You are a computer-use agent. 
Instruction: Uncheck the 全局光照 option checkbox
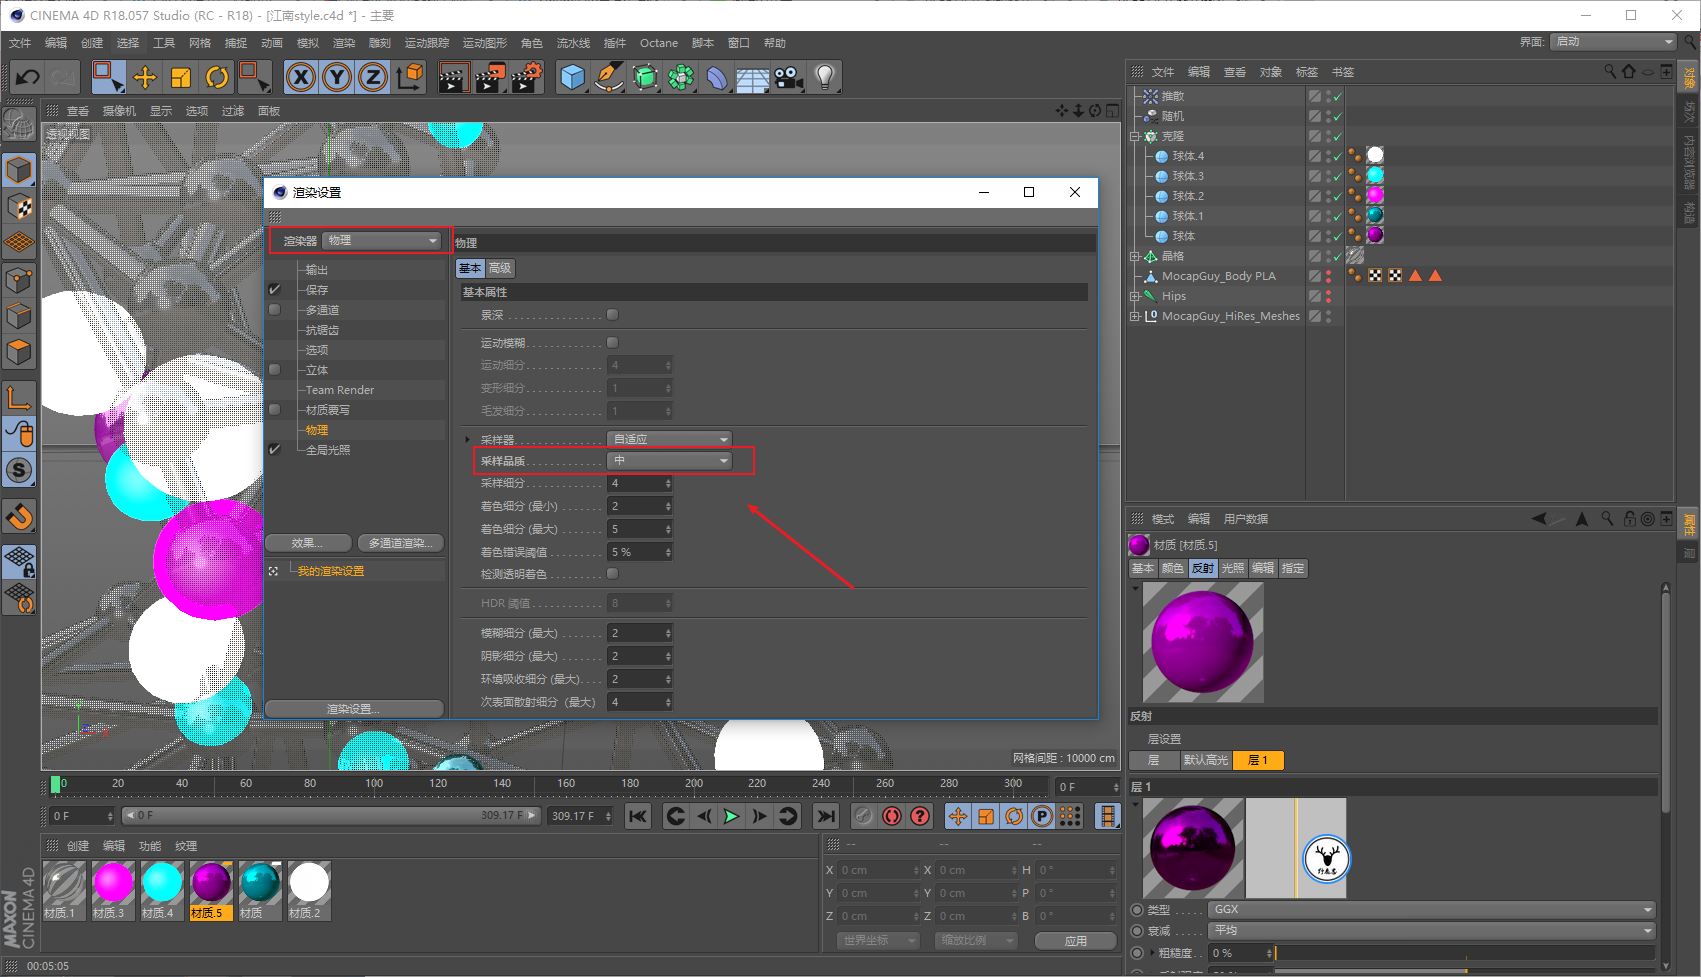coord(275,450)
